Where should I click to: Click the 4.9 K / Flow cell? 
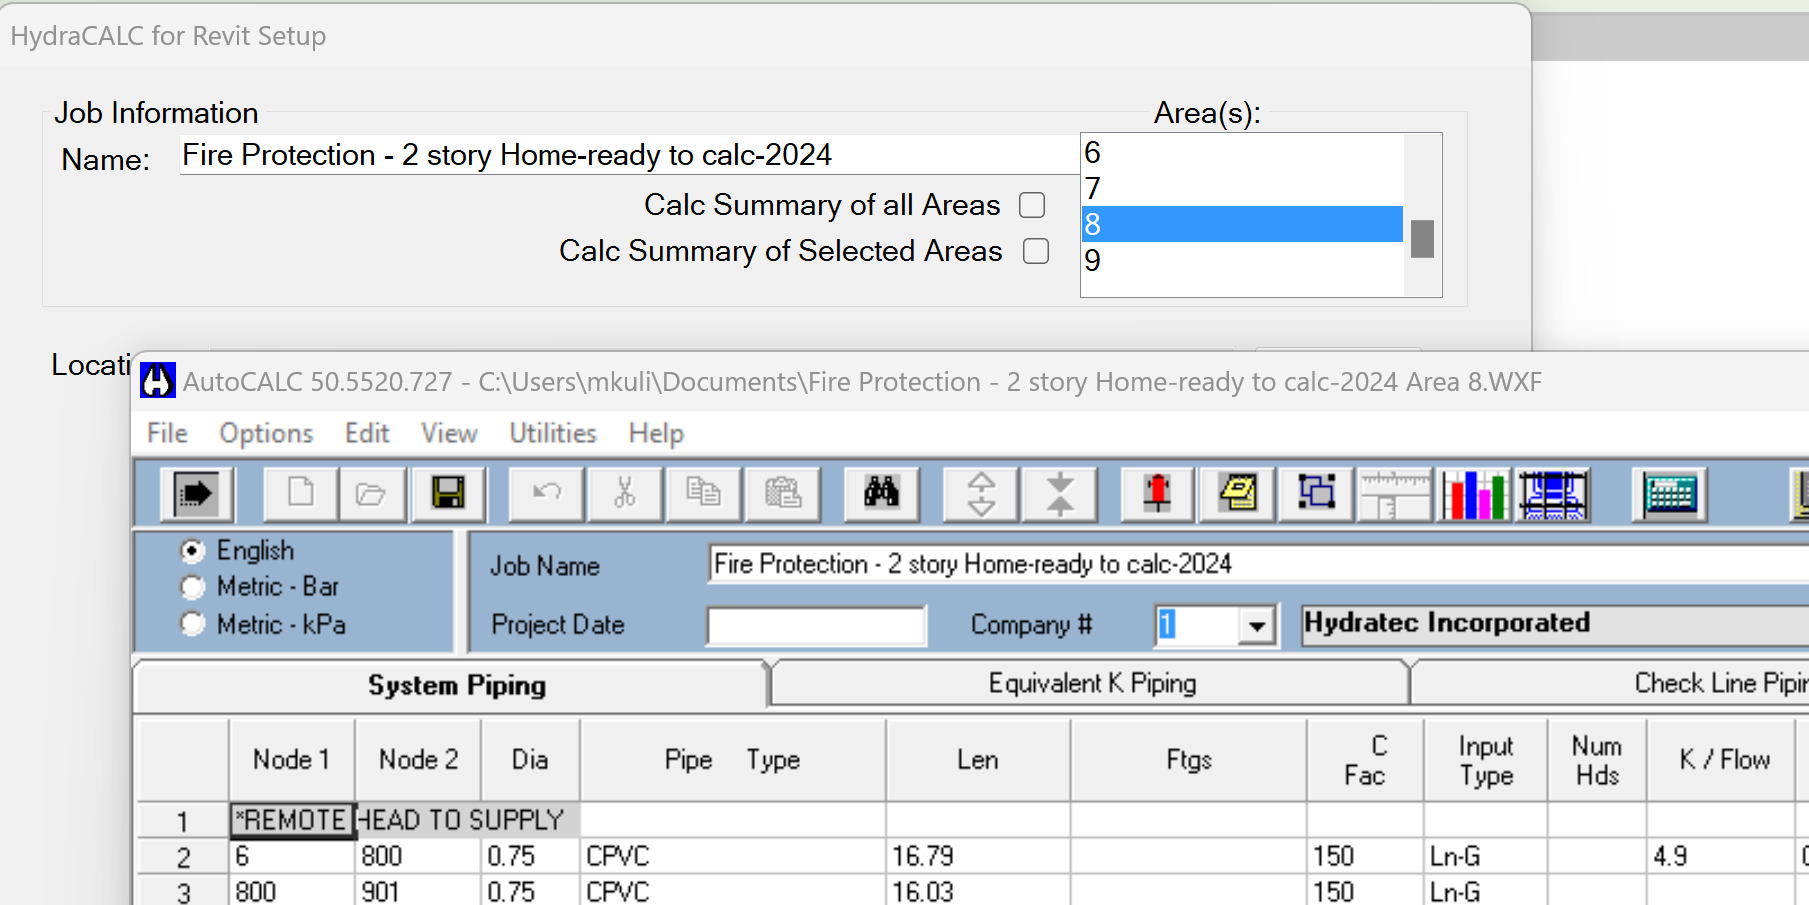tap(1721, 856)
